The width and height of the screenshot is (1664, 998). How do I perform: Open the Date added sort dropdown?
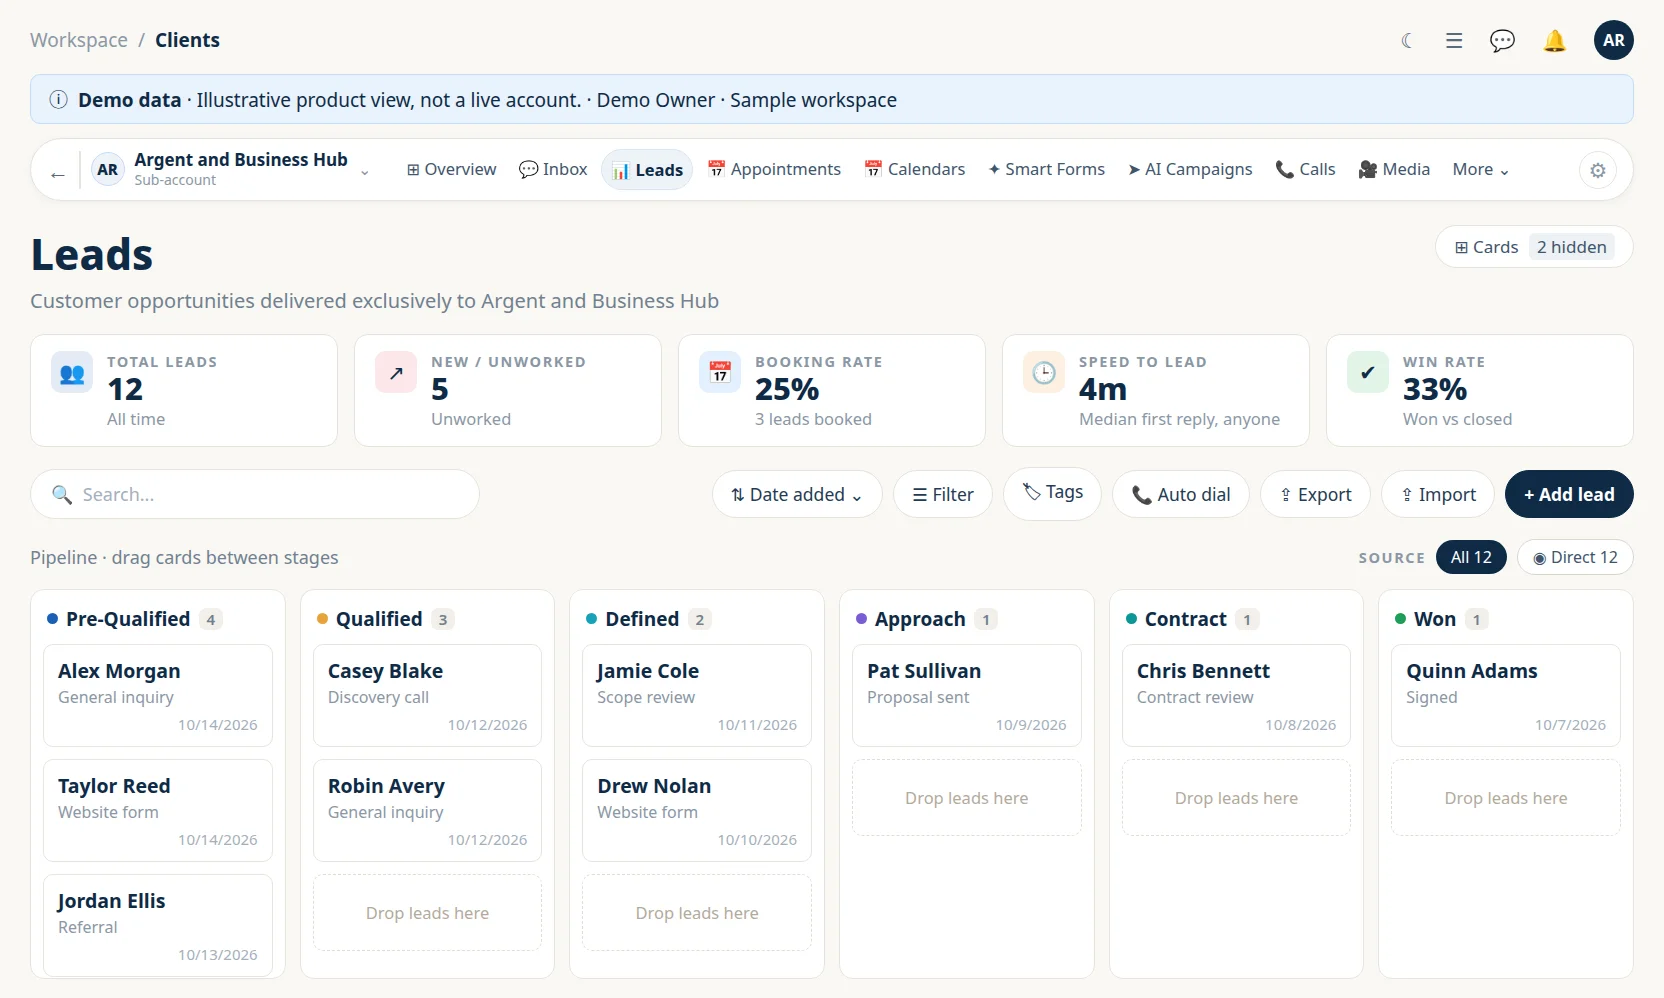797,494
